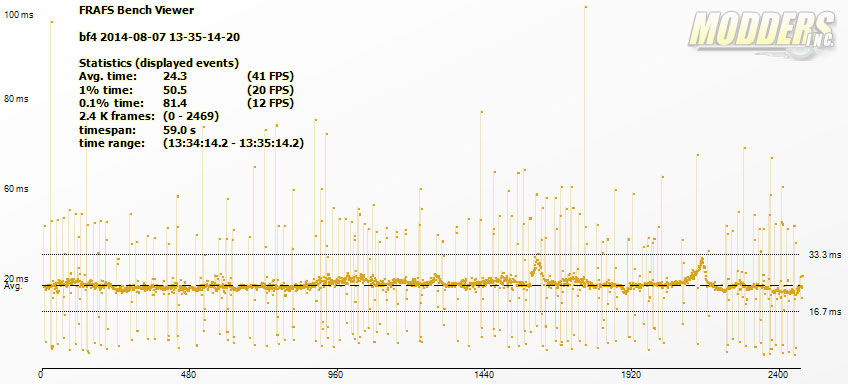848x384 pixels.
Task: Click the frames range (0 - 2469)
Action: pos(191,117)
